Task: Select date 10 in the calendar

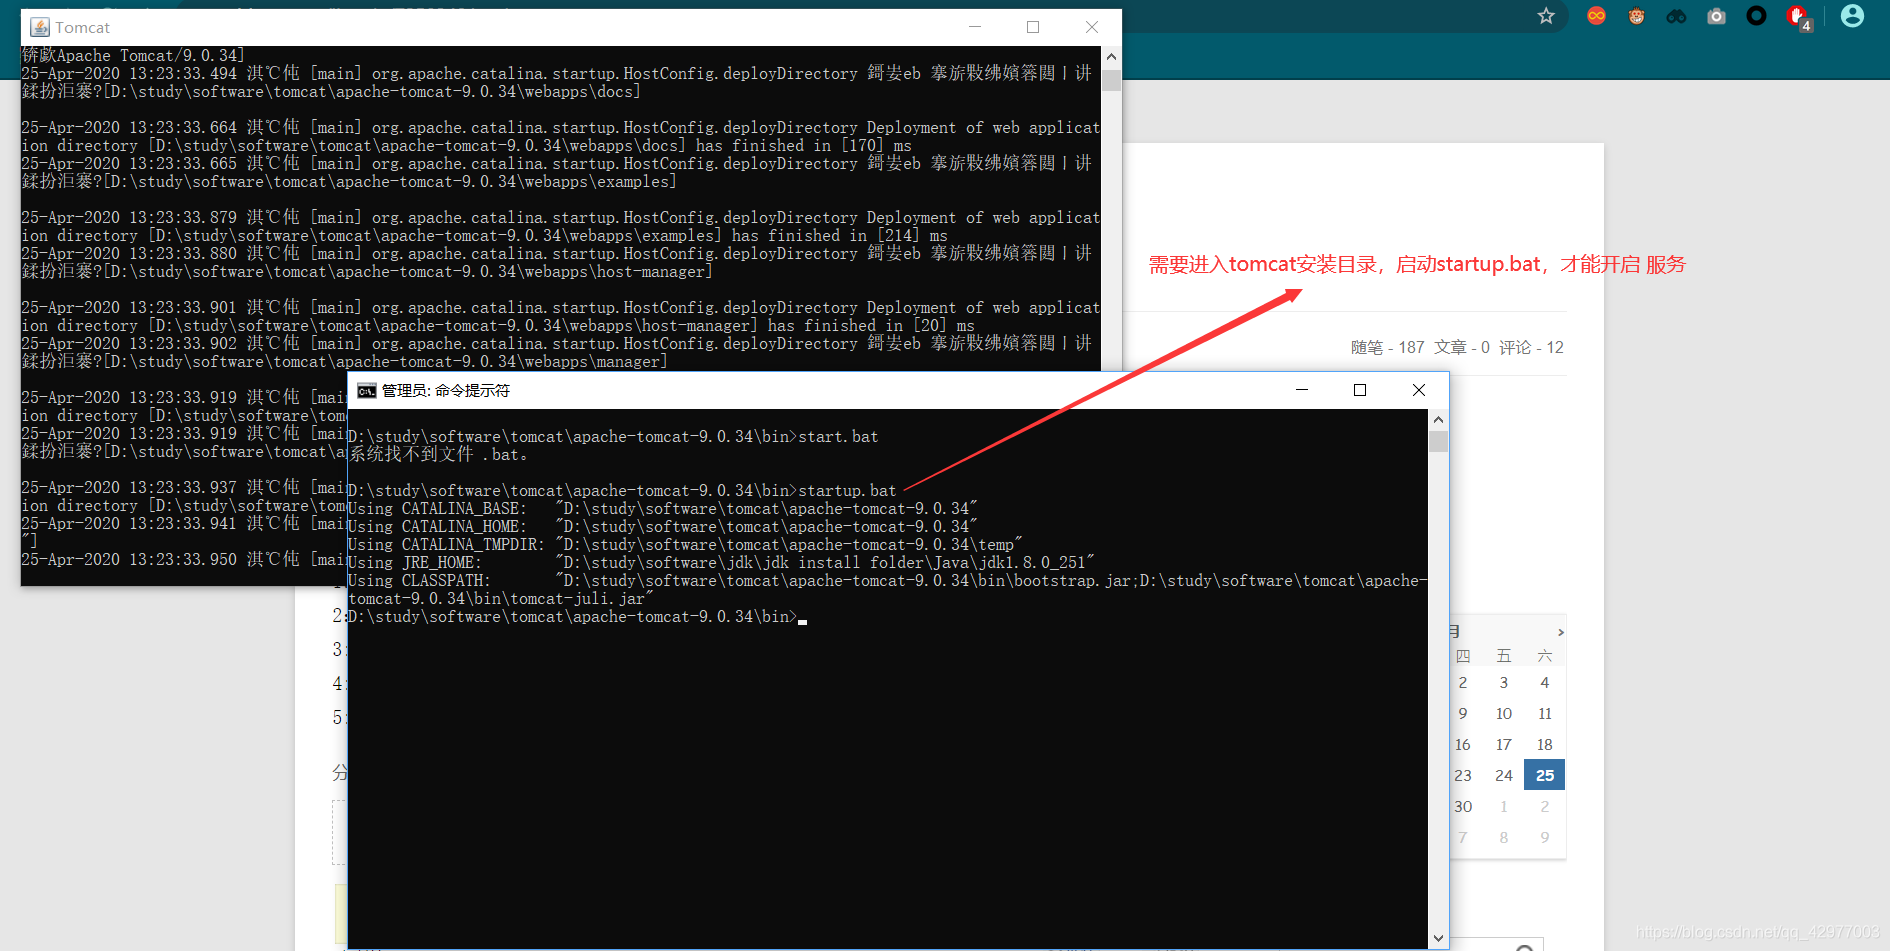Action: click(1503, 713)
